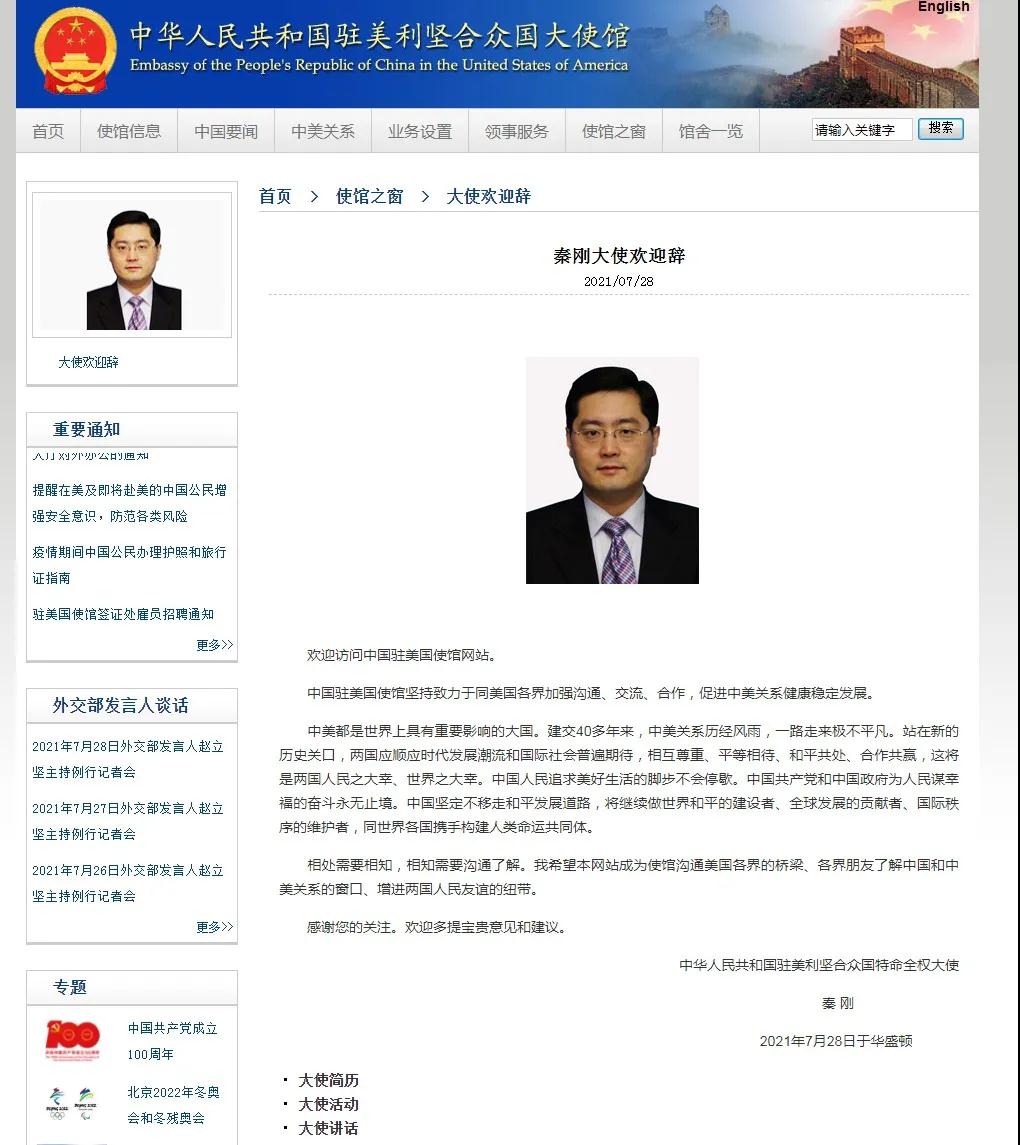The width and height of the screenshot is (1020, 1145).
Task: Open the July 28 spokesperson press conference
Action: tap(128, 759)
